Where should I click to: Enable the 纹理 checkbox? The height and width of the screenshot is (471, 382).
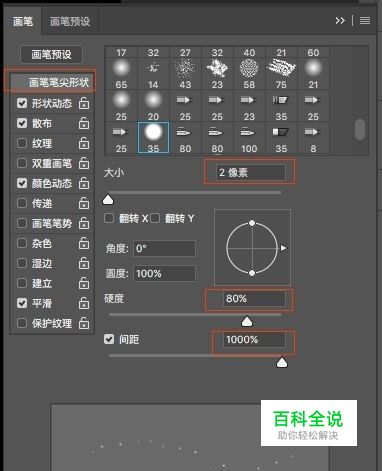coord(22,143)
